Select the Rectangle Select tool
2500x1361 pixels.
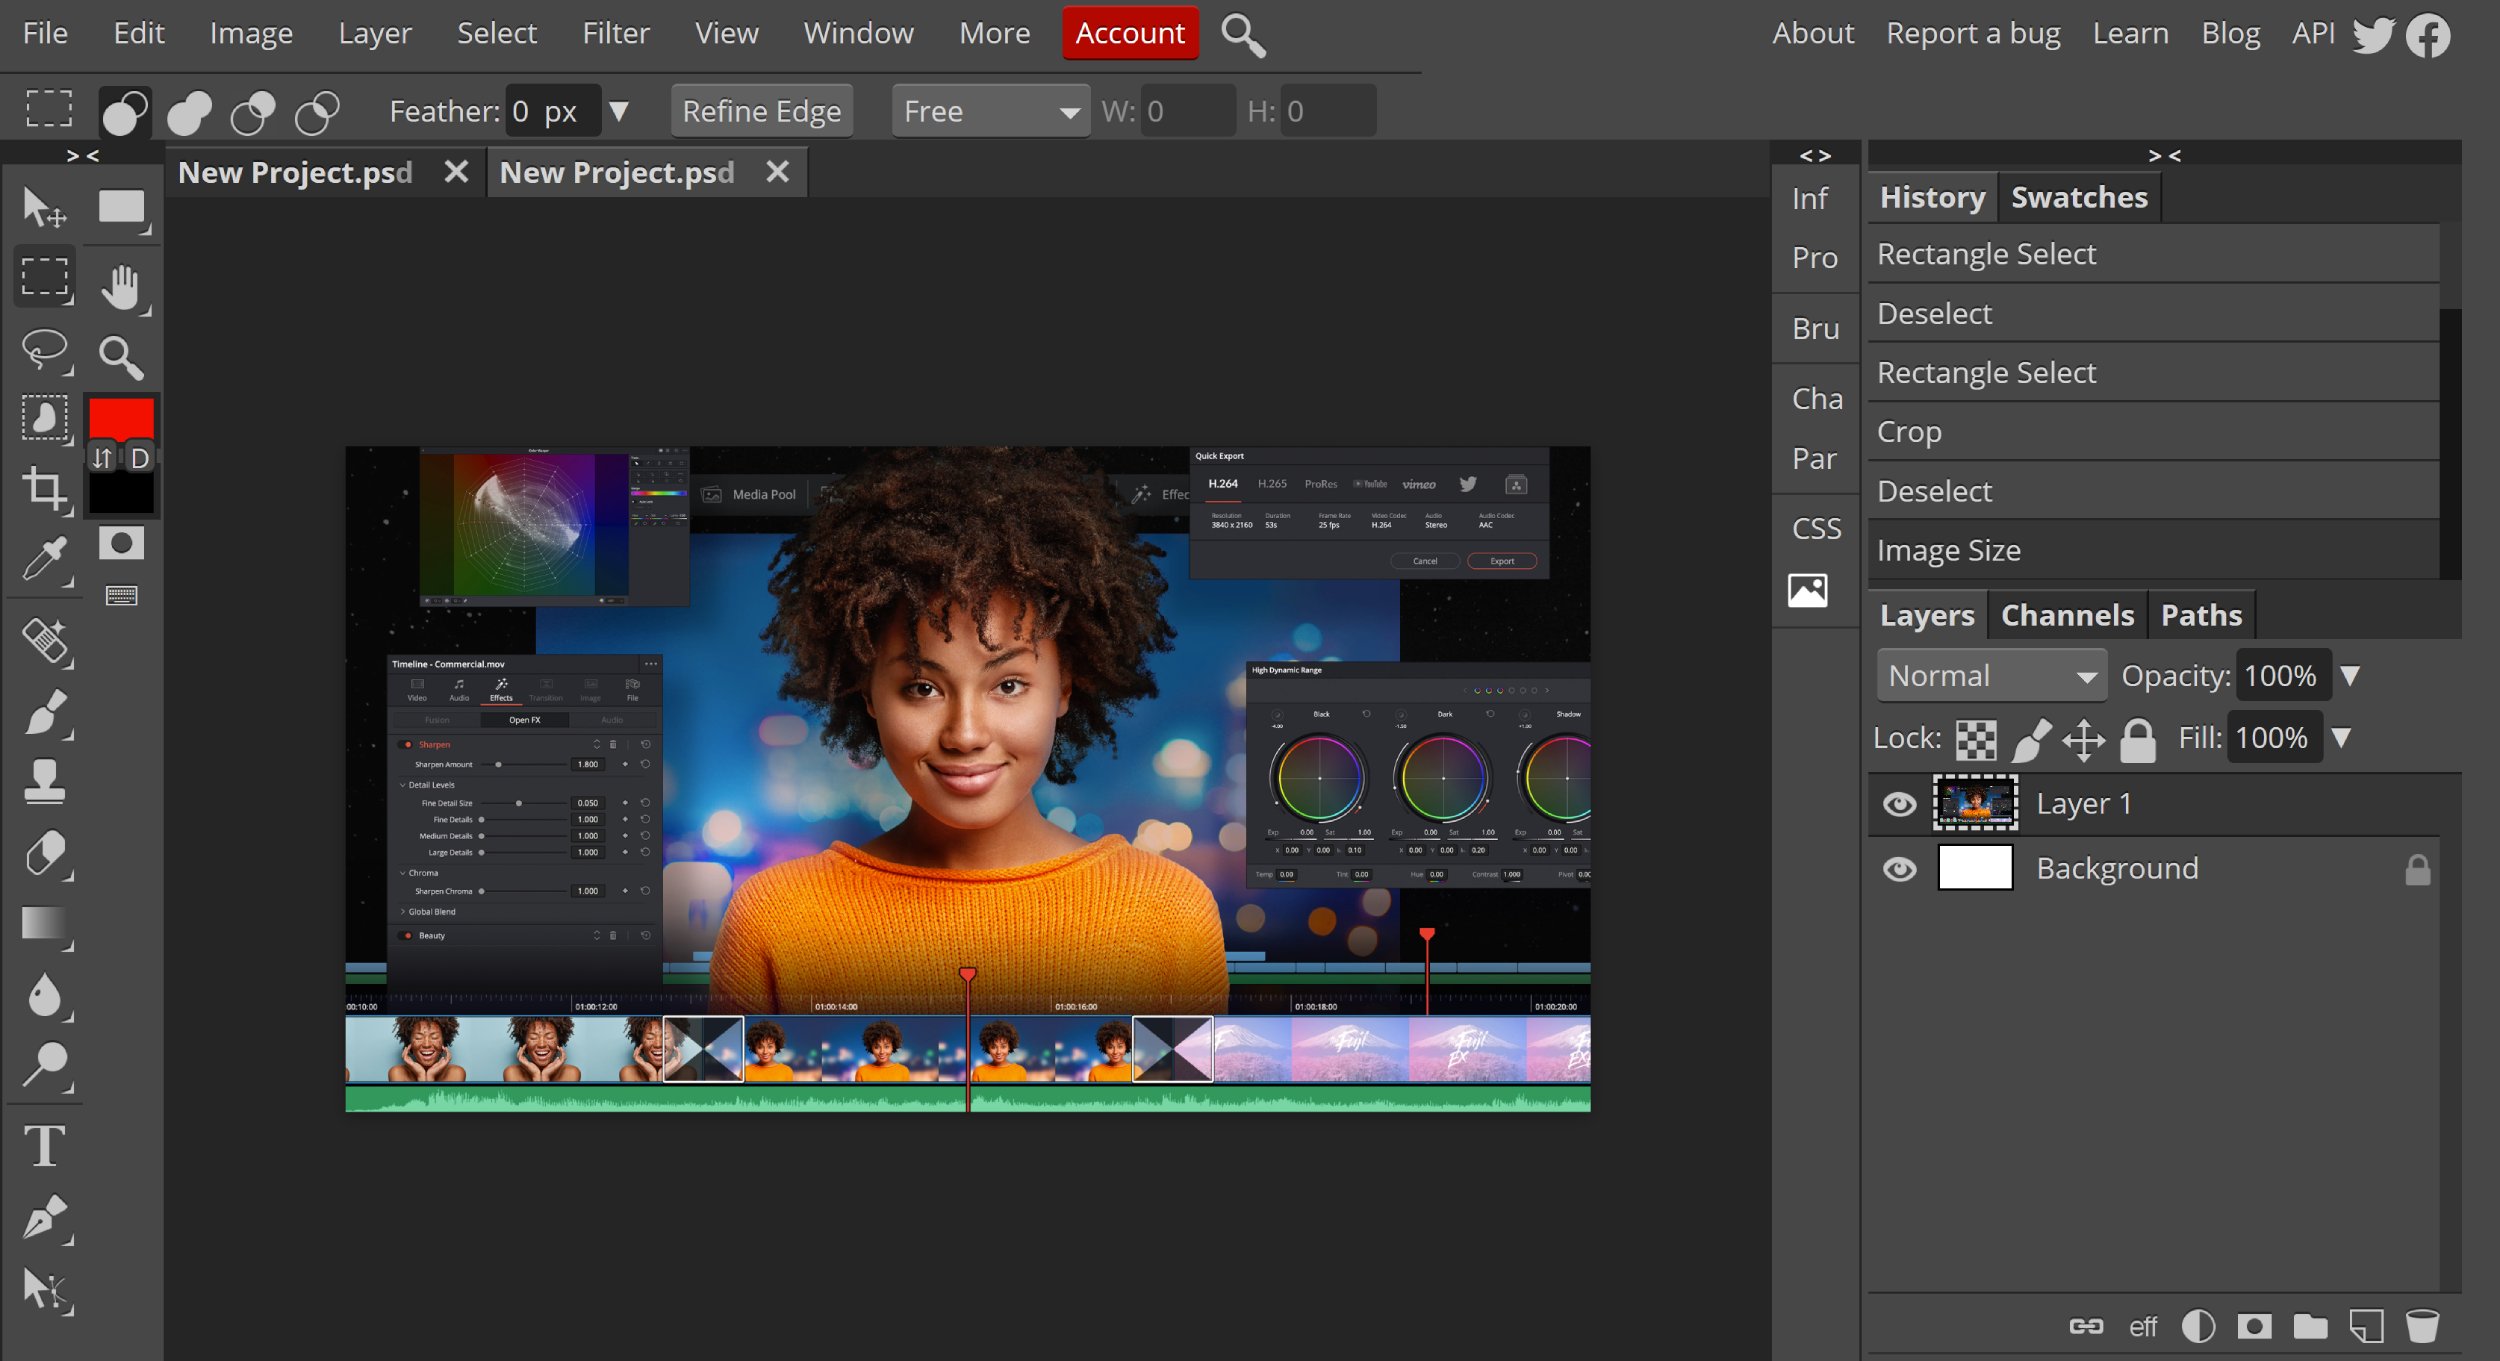tap(45, 277)
